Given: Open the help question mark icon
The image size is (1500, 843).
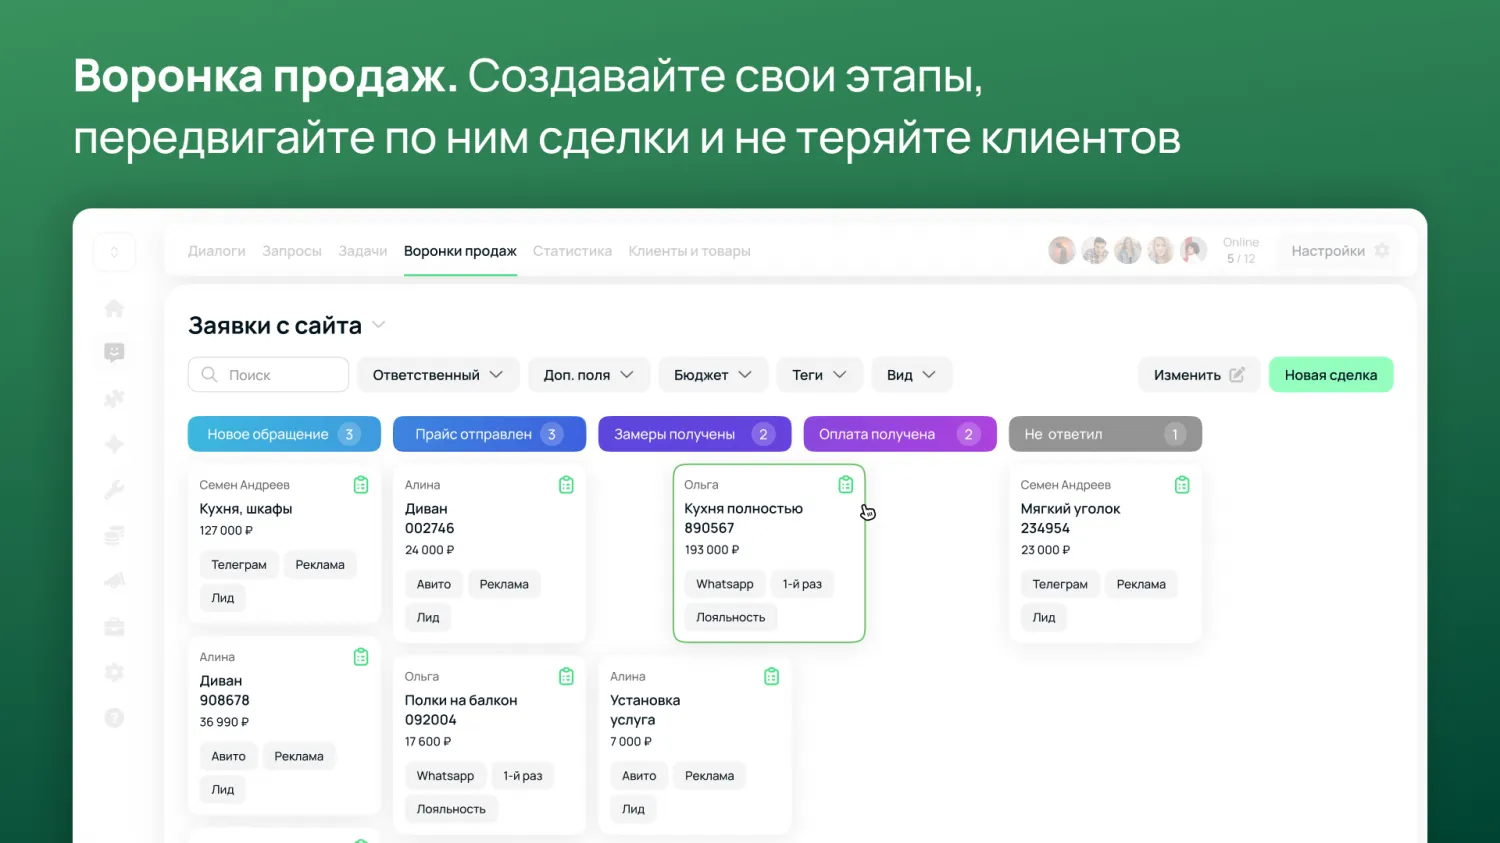Looking at the screenshot, I should 114,718.
